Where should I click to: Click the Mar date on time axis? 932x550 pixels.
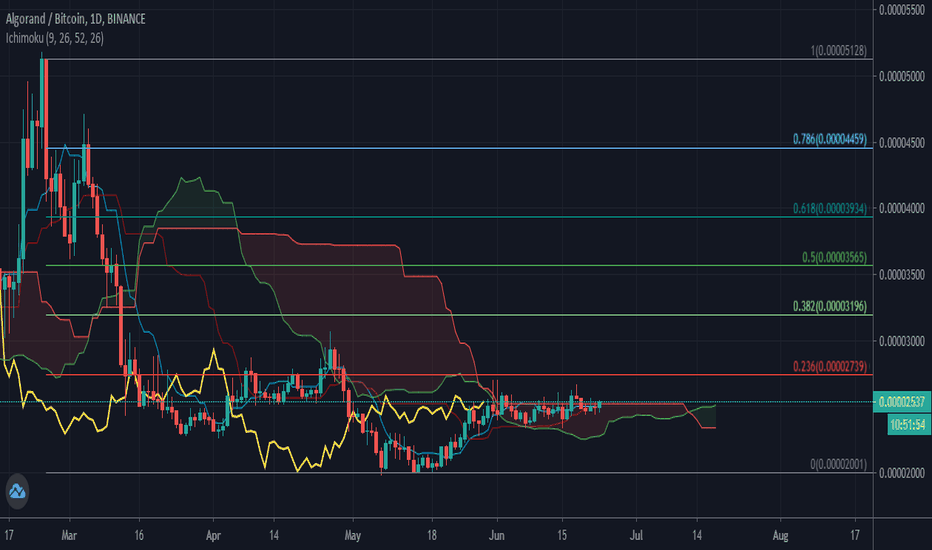[69, 535]
